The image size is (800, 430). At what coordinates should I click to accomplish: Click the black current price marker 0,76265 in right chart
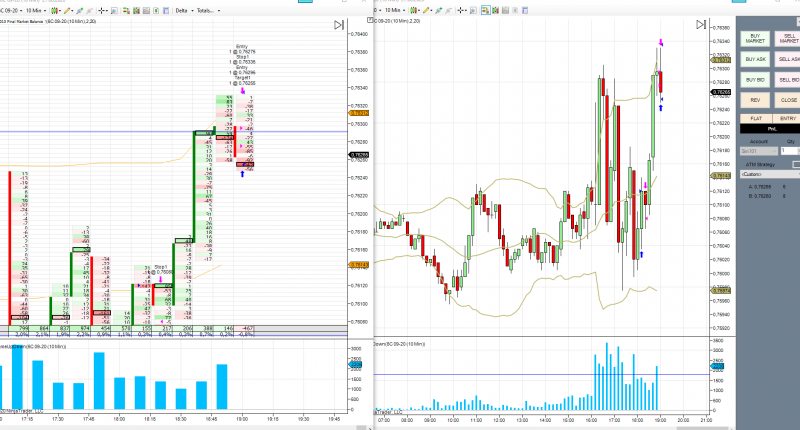coord(721,92)
